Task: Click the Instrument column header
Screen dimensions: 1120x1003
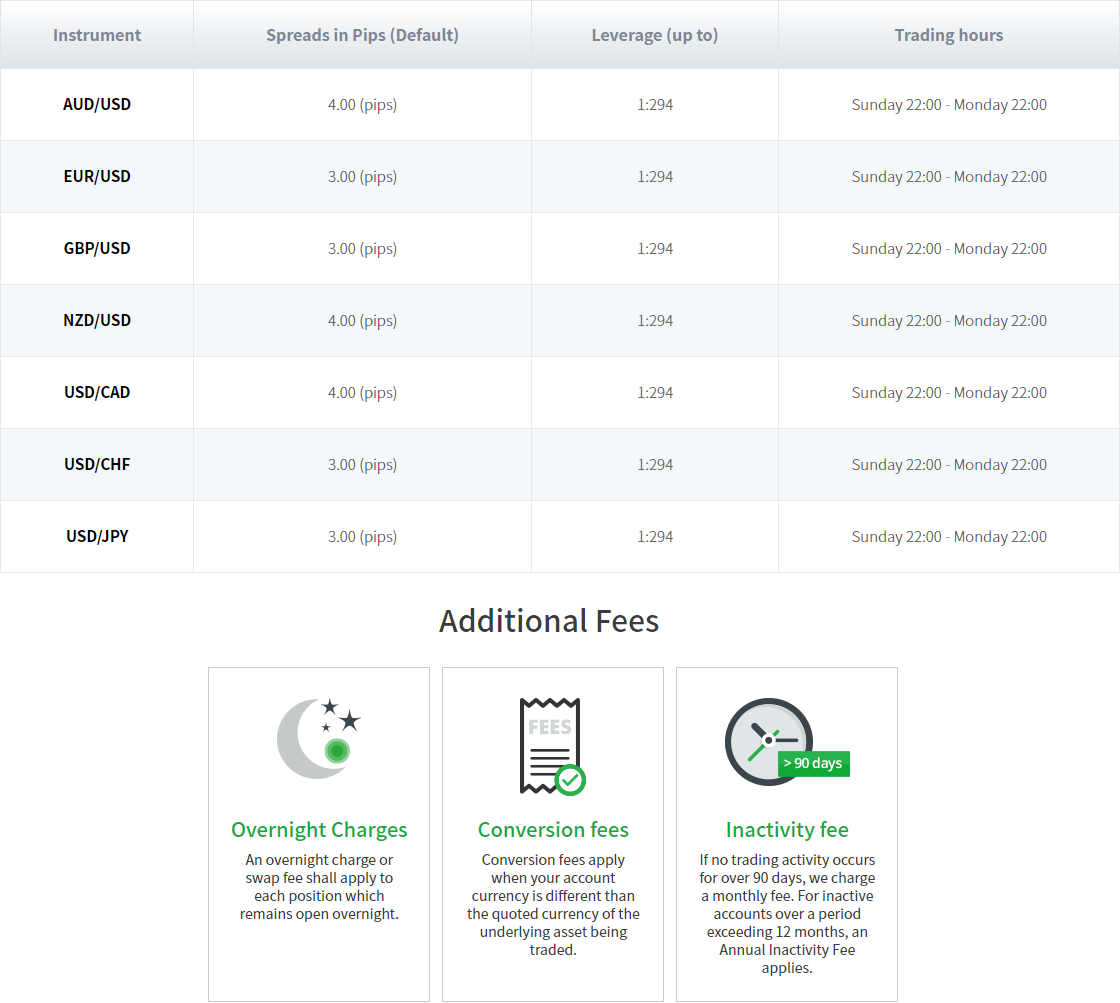Action: pyautogui.click(x=97, y=35)
